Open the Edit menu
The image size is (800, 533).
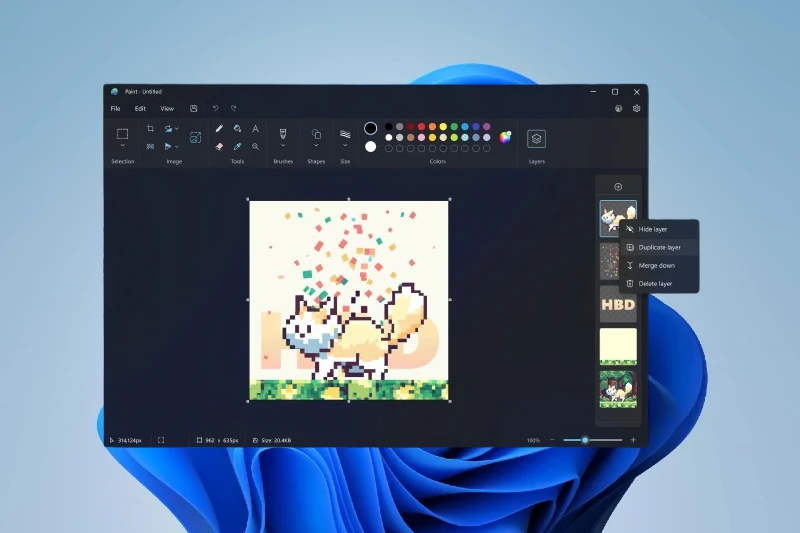140,108
